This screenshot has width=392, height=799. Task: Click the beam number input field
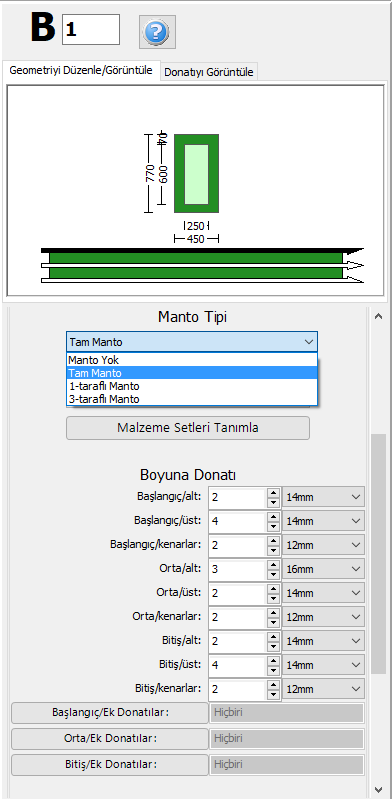[91, 30]
